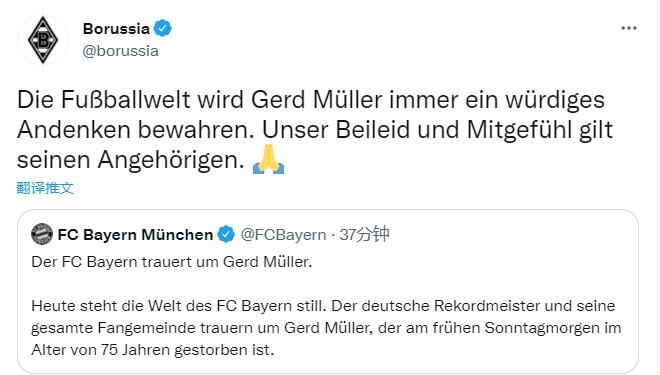This screenshot has width=660, height=375.
Task: Open the @borussia handle link
Action: [x=121, y=51]
